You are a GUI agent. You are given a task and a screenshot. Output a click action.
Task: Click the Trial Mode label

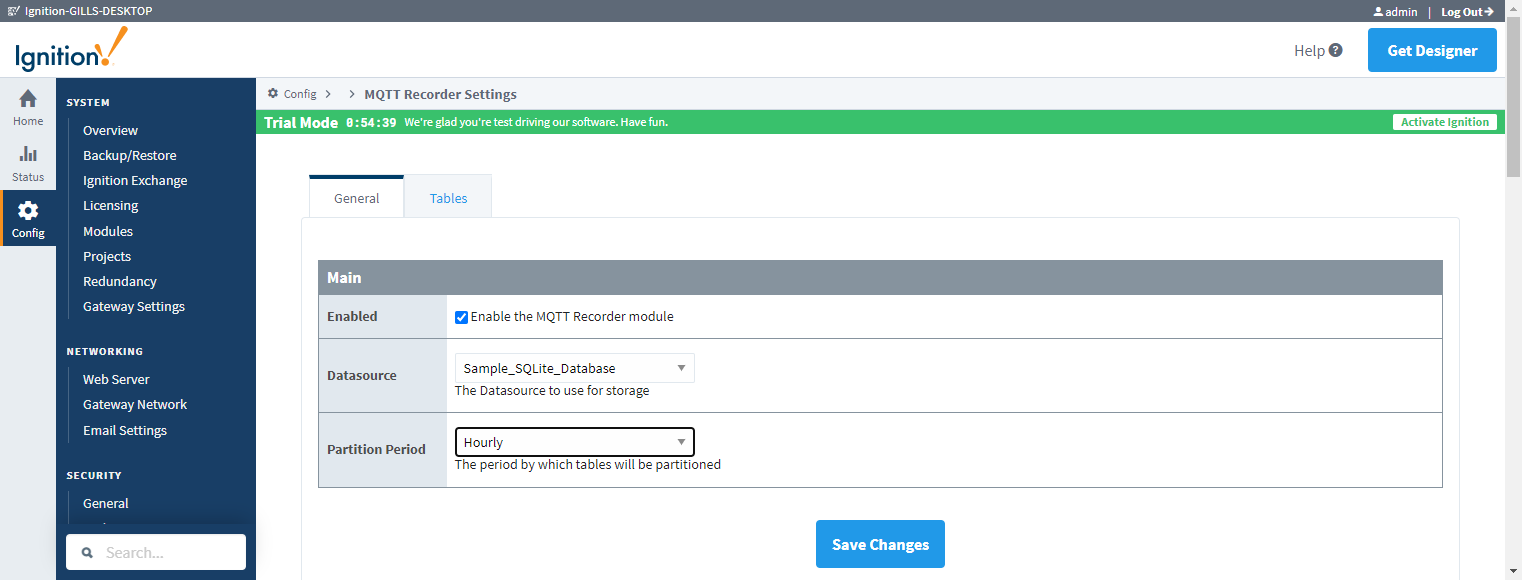click(301, 122)
